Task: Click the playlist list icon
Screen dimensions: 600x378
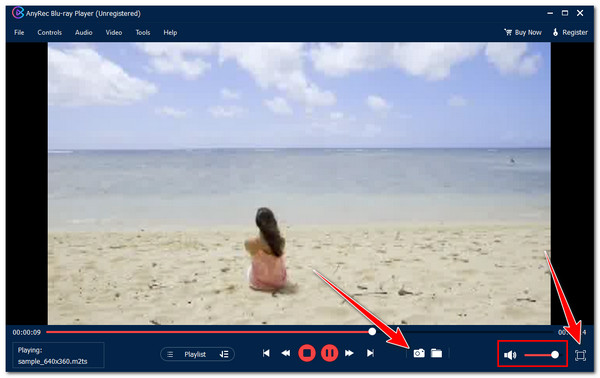Action: tap(170, 354)
